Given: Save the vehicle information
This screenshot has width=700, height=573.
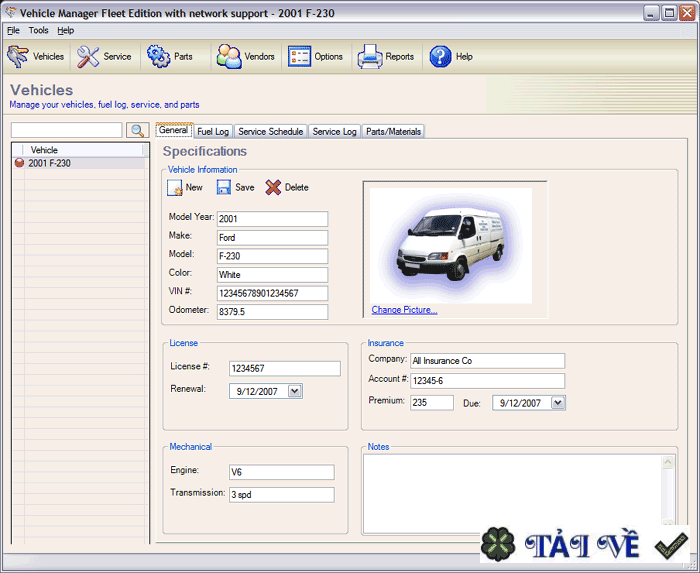Looking at the screenshot, I should (x=236, y=188).
